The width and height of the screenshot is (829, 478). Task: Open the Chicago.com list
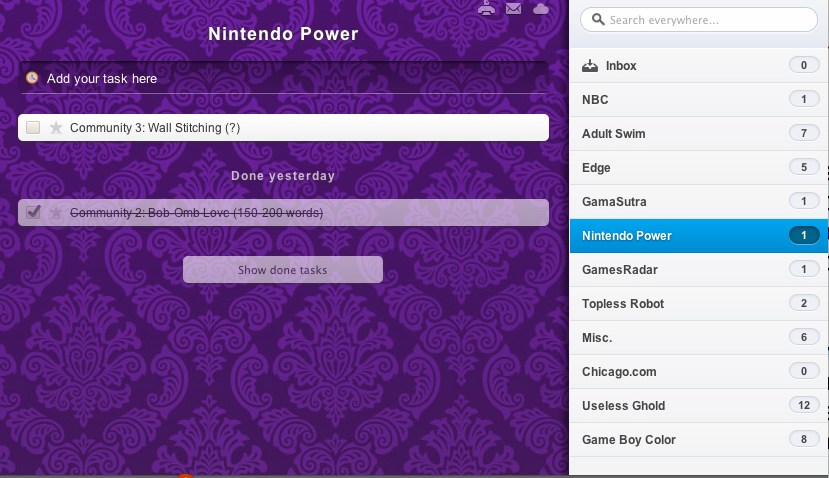pos(699,371)
